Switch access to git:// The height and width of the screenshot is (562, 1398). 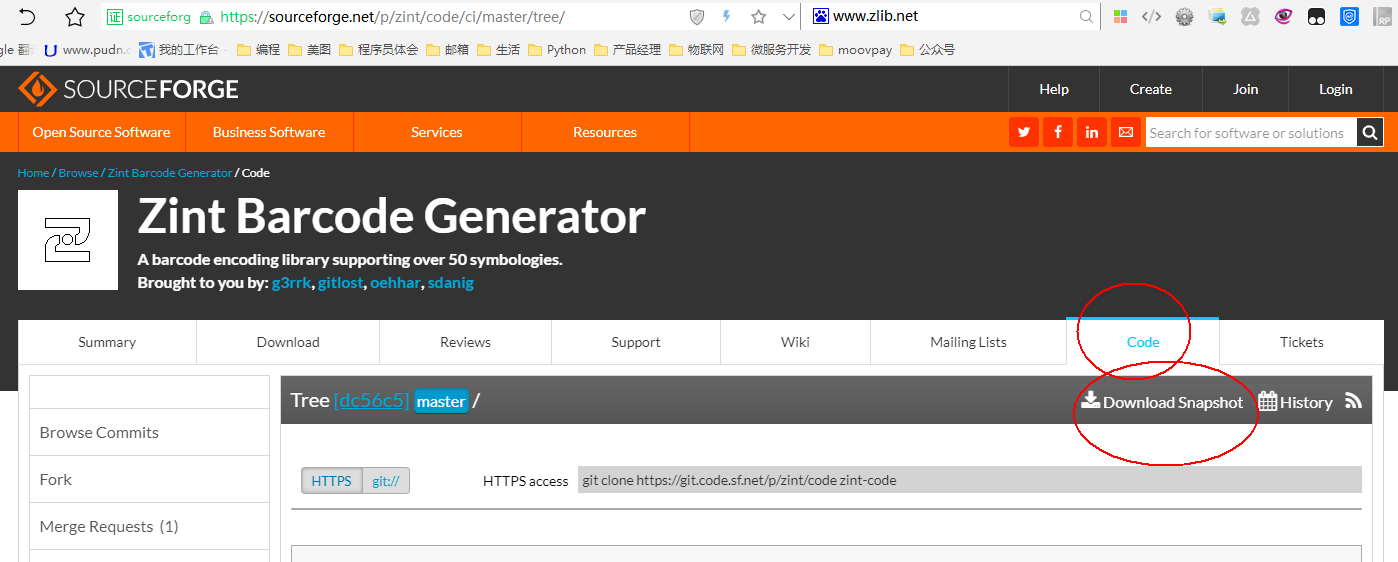(386, 481)
